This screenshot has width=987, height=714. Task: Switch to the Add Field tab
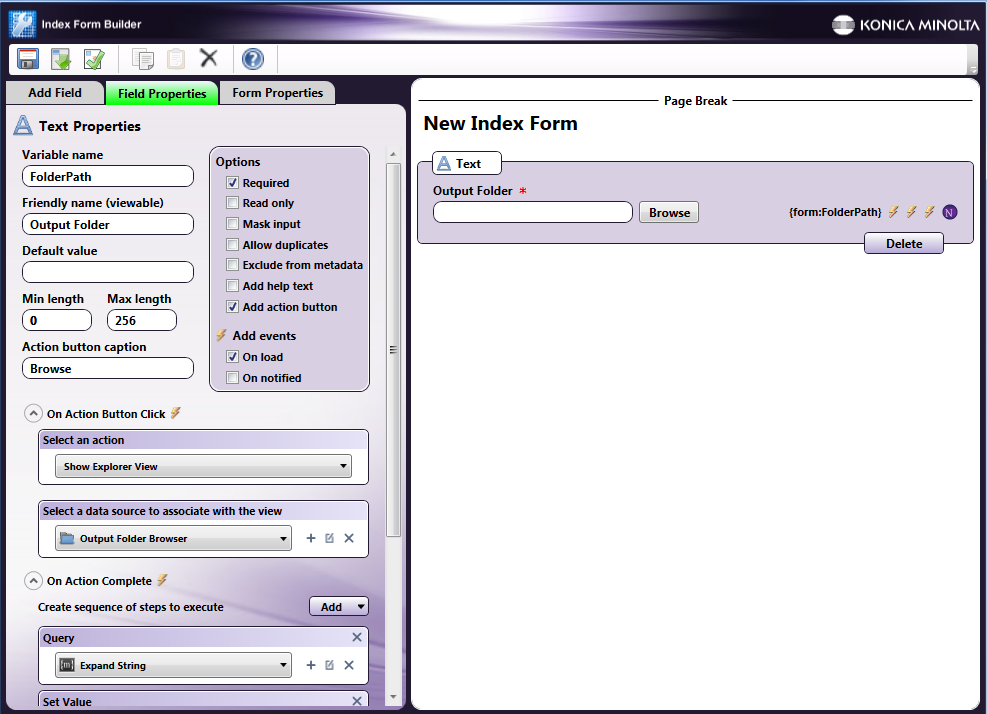coord(55,93)
